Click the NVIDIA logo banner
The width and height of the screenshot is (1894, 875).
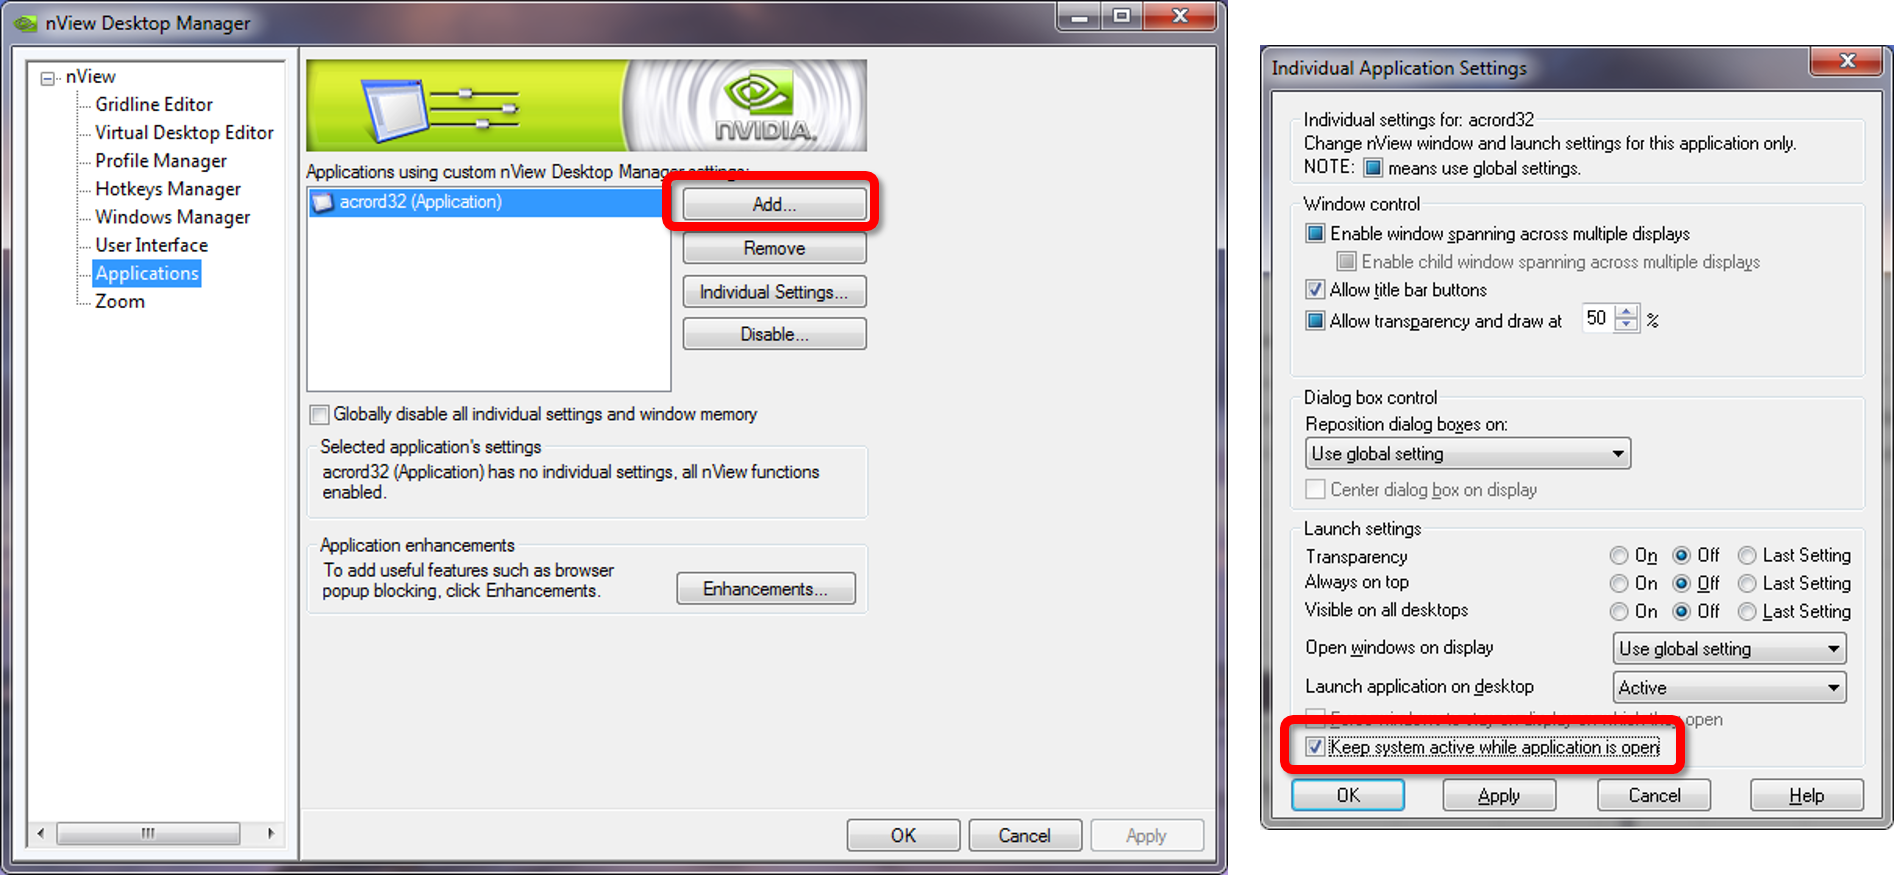tap(586, 106)
